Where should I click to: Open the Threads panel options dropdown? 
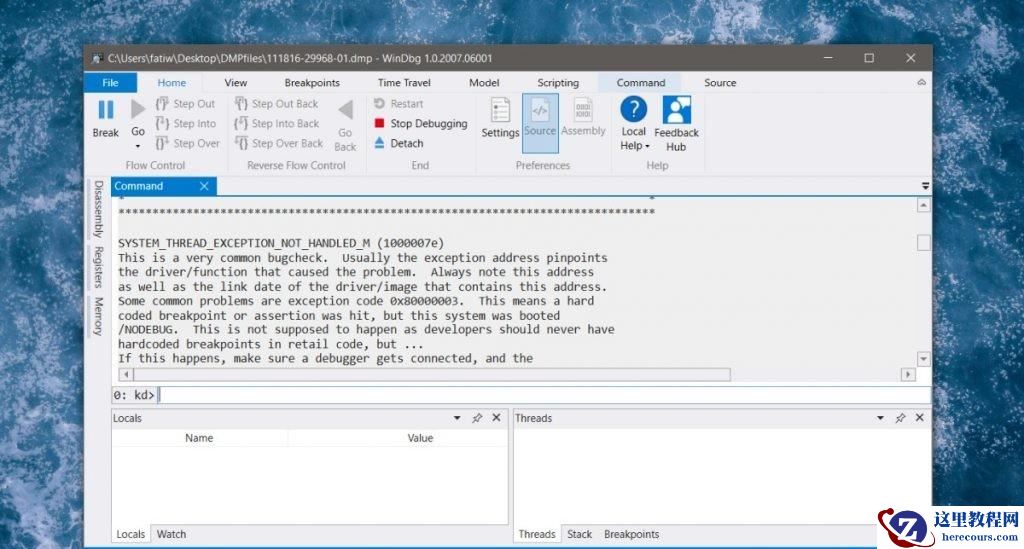[x=880, y=418]
